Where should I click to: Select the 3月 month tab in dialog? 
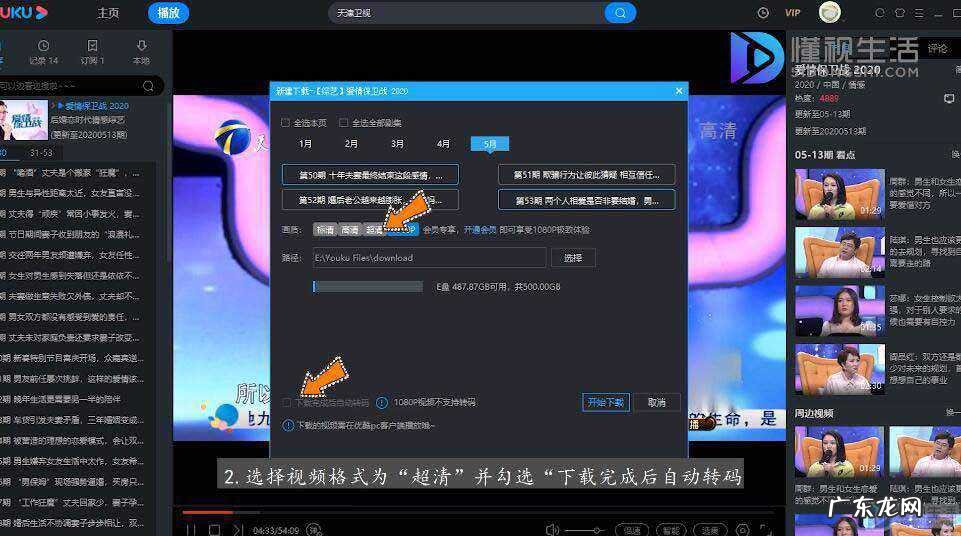(397, 143)
